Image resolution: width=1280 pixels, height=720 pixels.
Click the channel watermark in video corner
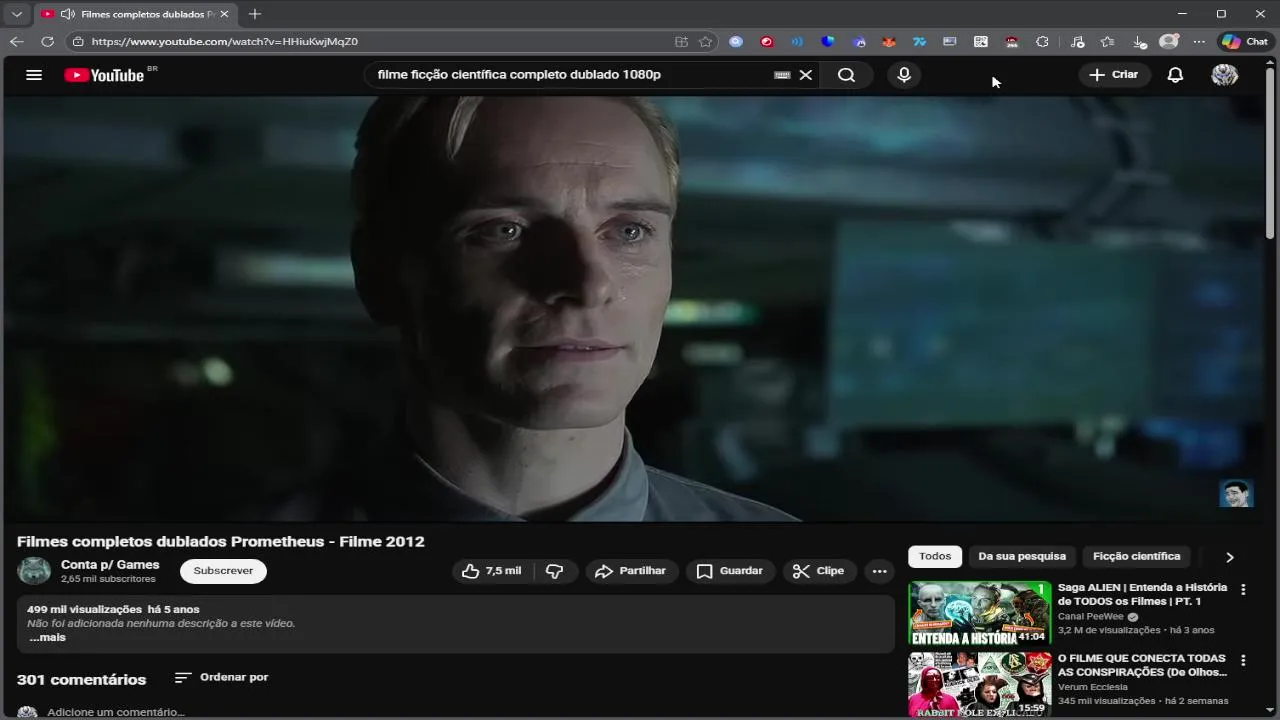tap(1236, 493)
